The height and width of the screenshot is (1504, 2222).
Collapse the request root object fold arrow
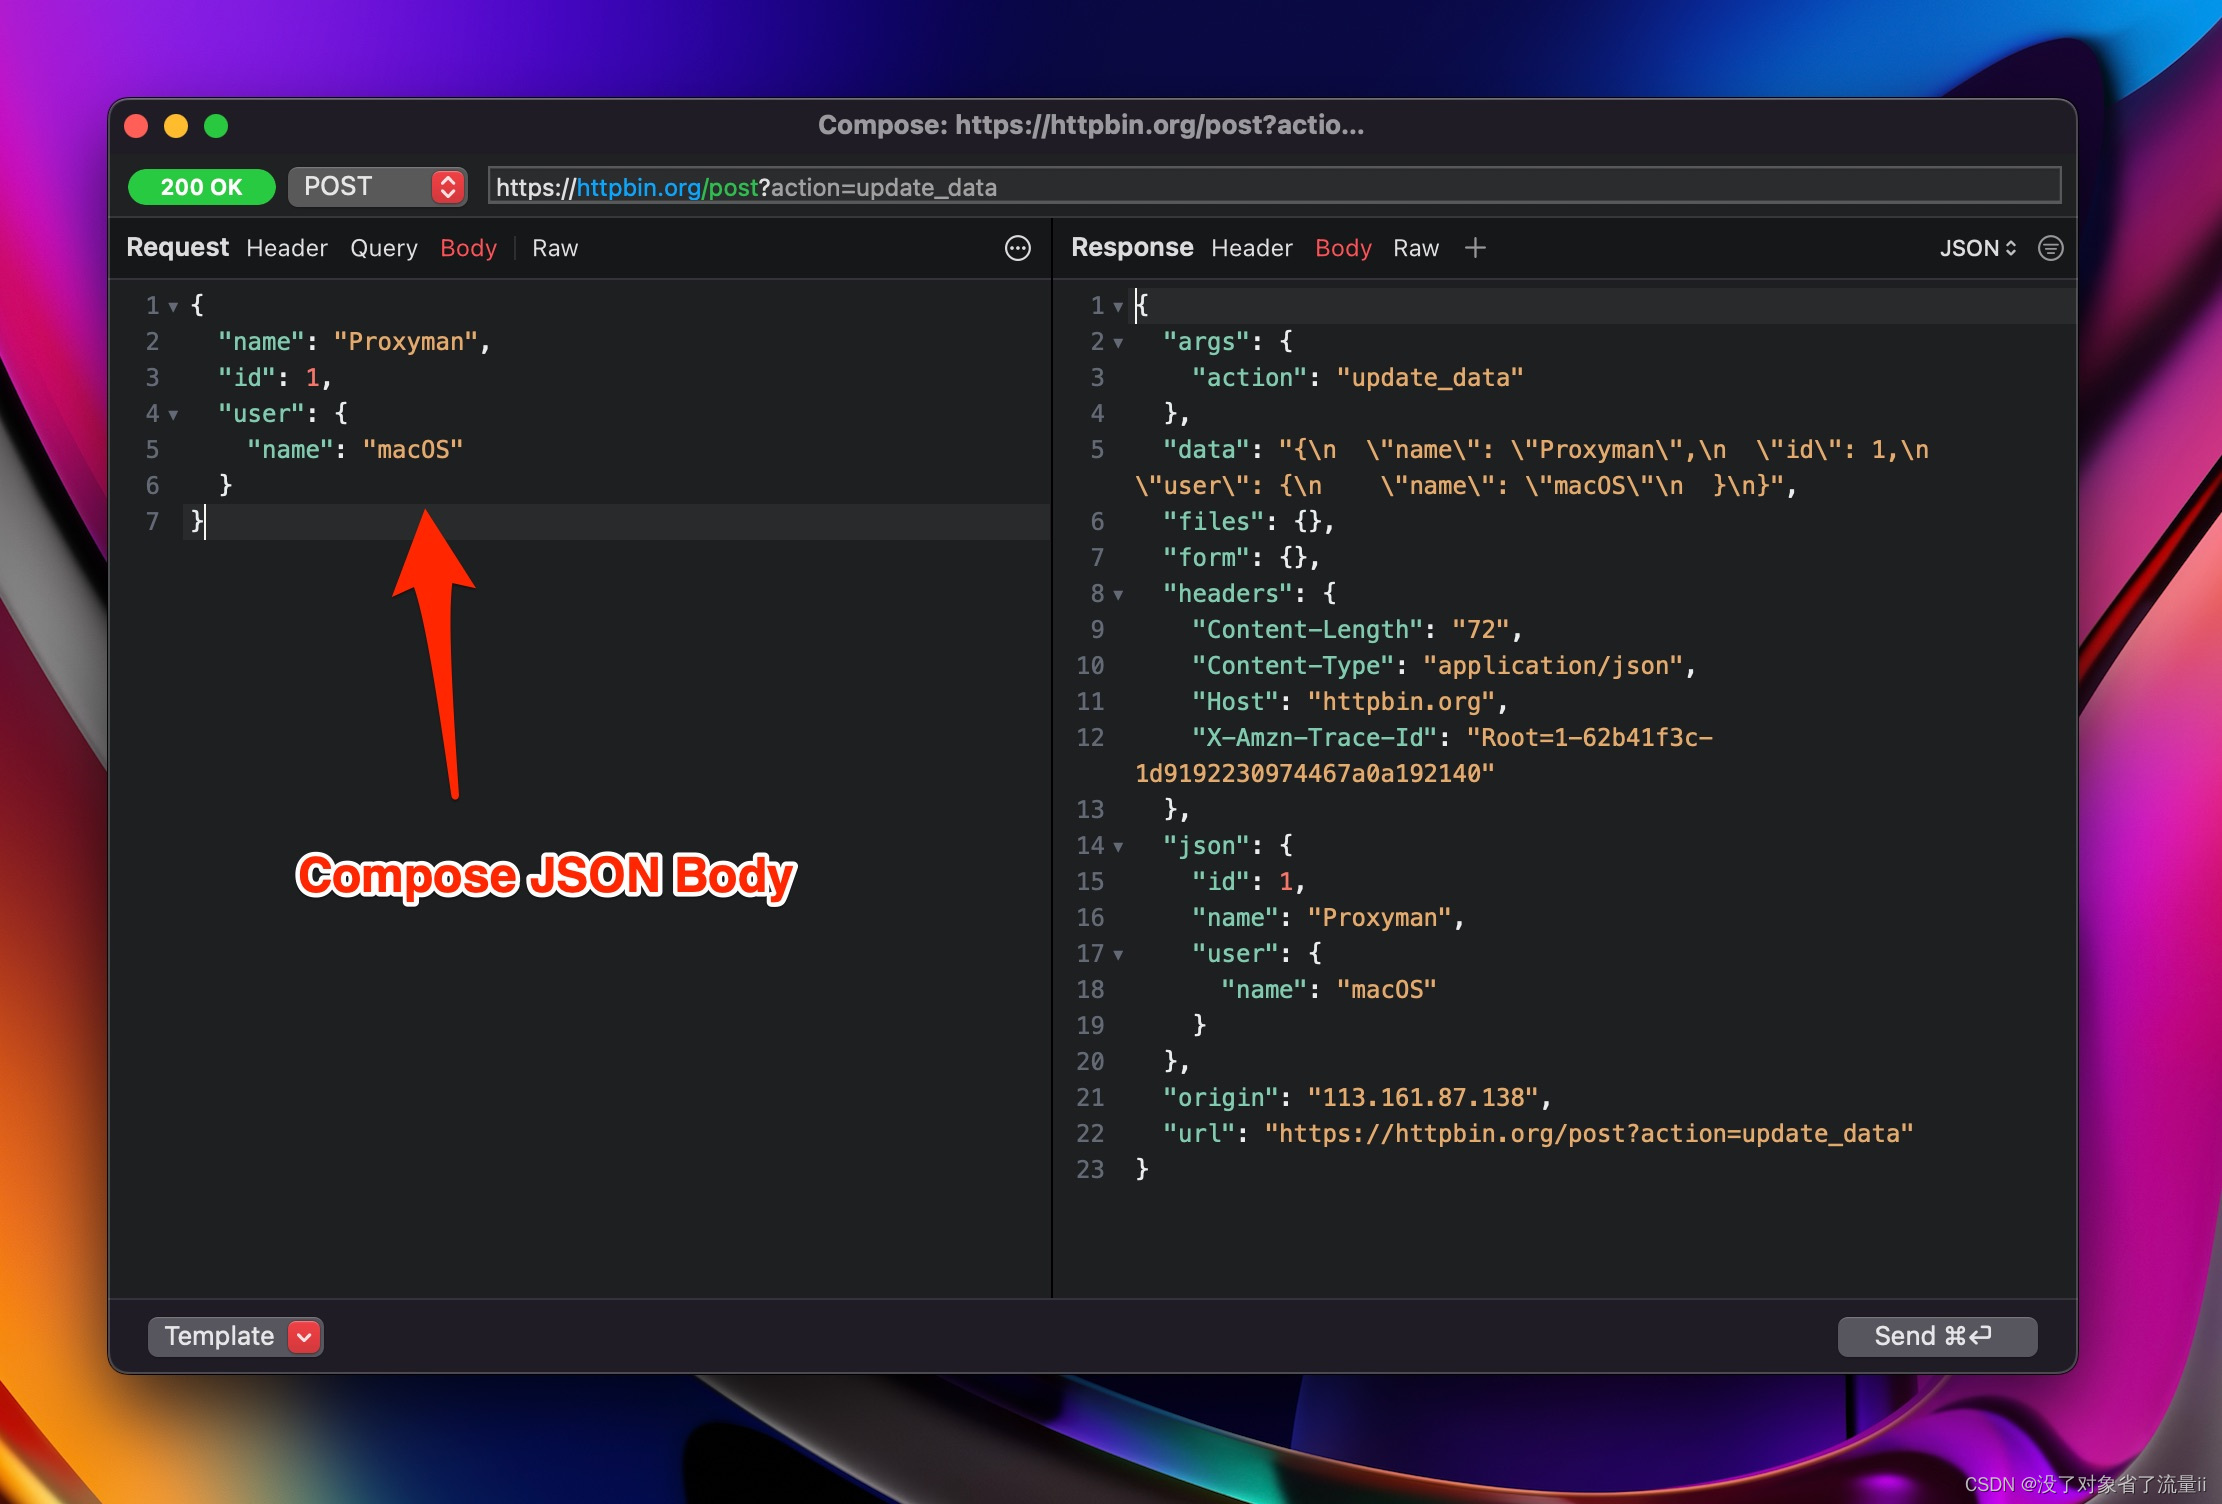pyautogui.click(x=173, y=306)
